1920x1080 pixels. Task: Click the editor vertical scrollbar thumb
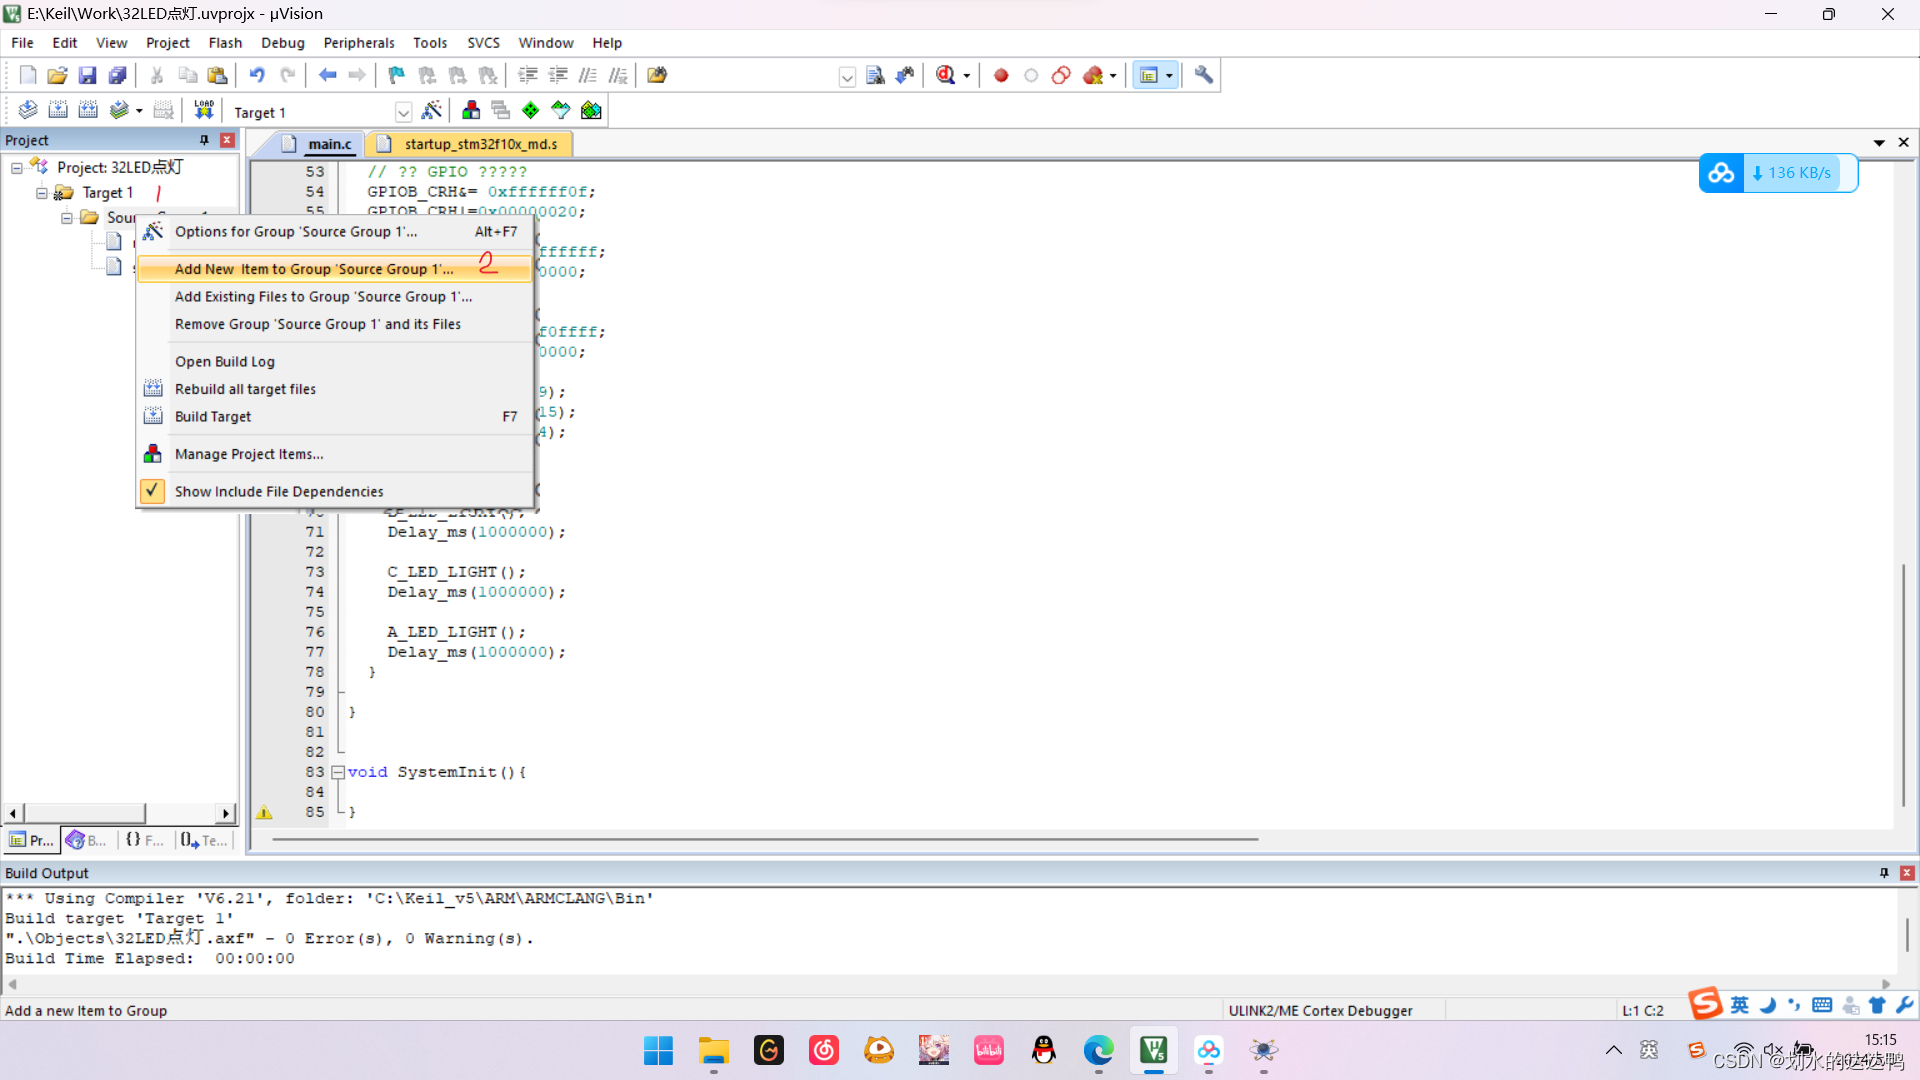tap(1903, 685)
